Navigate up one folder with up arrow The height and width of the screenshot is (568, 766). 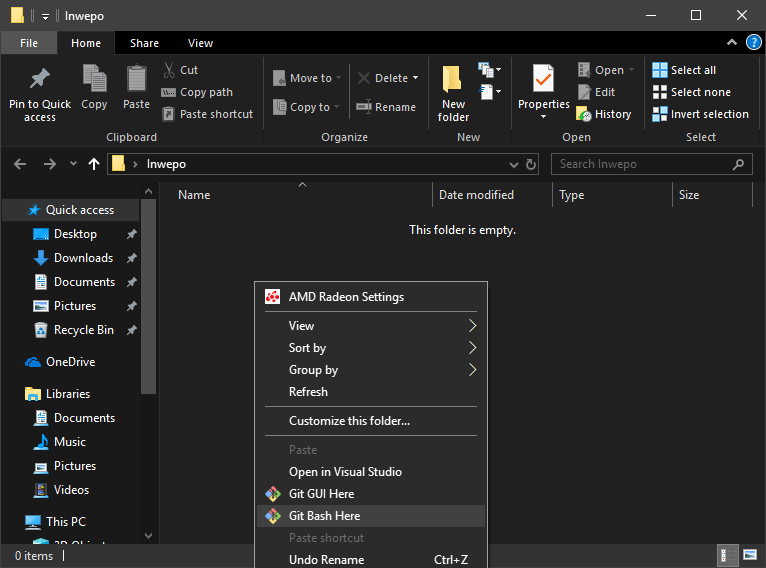click(94, 164)
